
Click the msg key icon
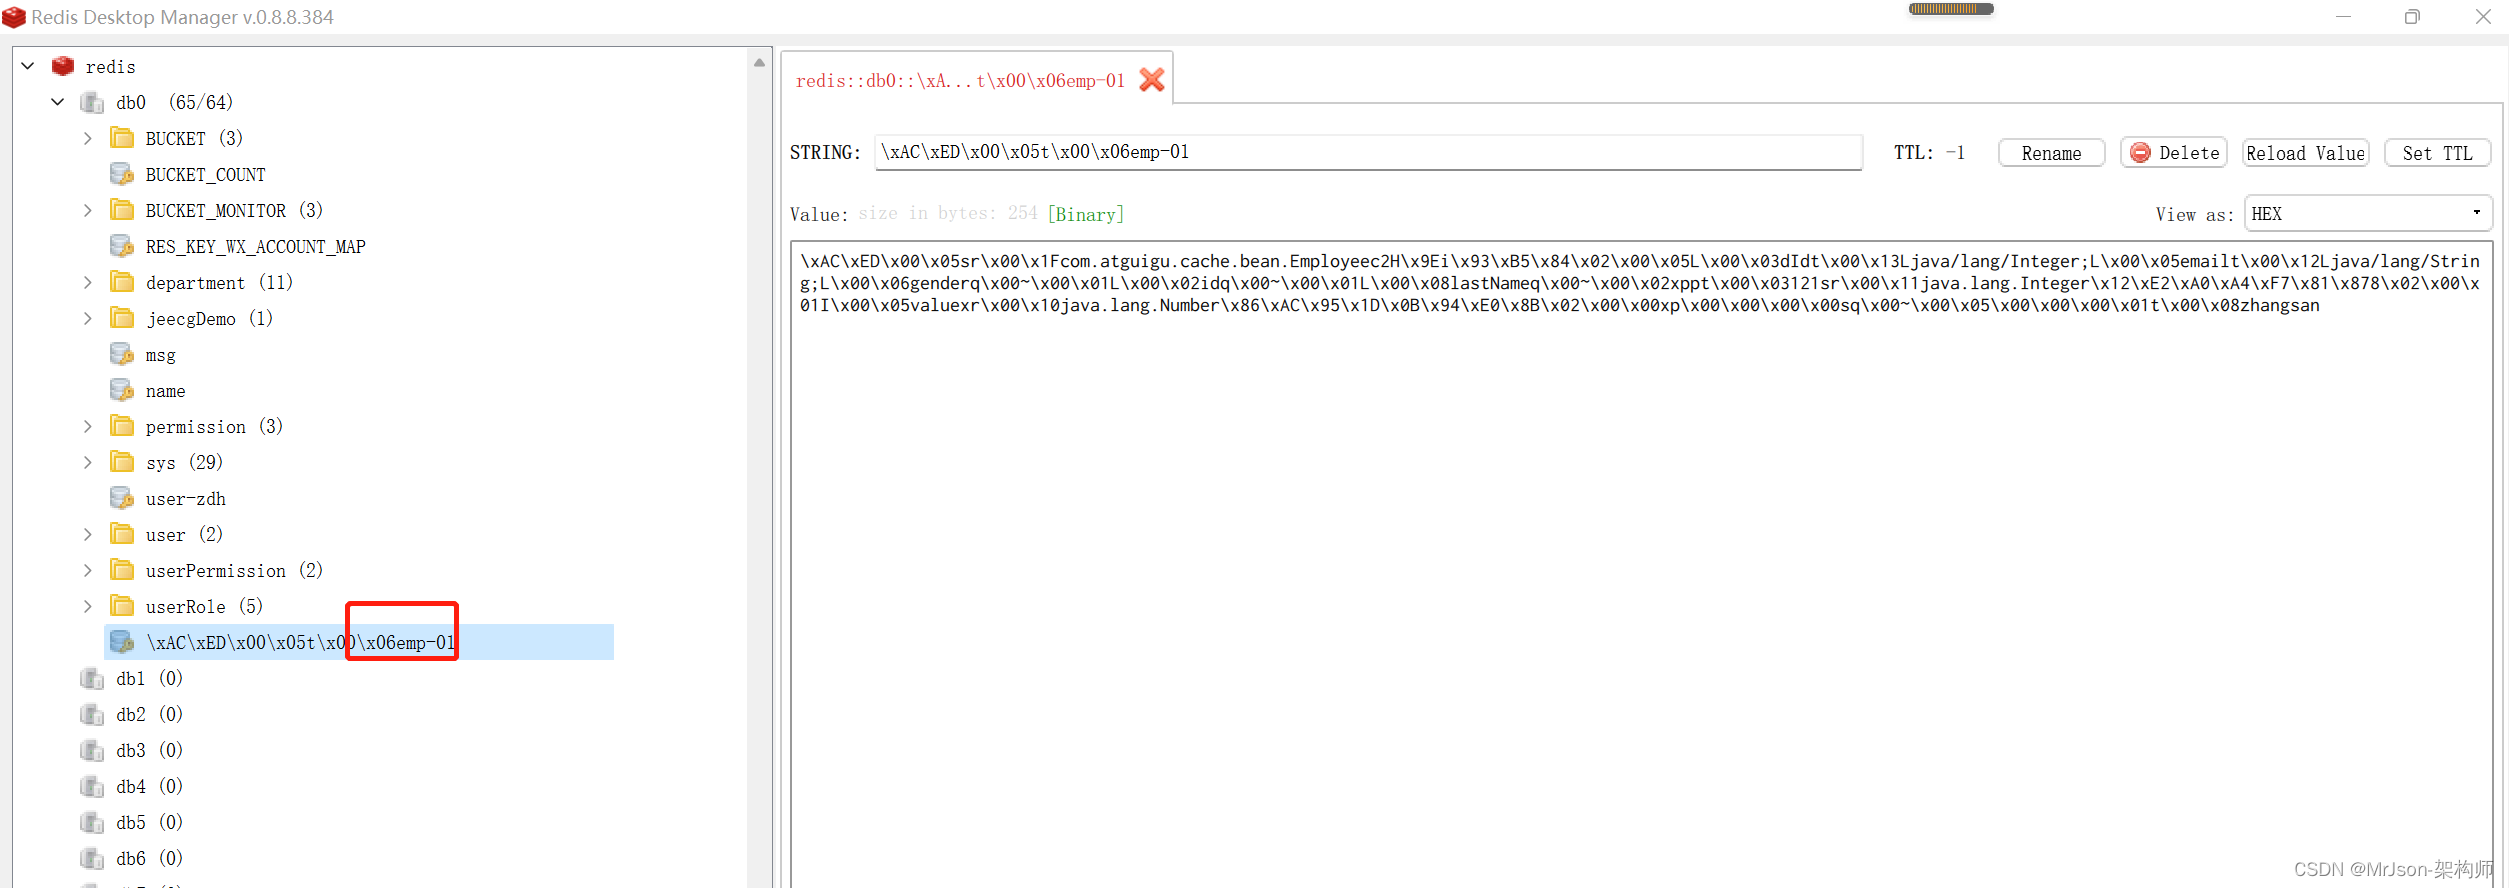122,354
